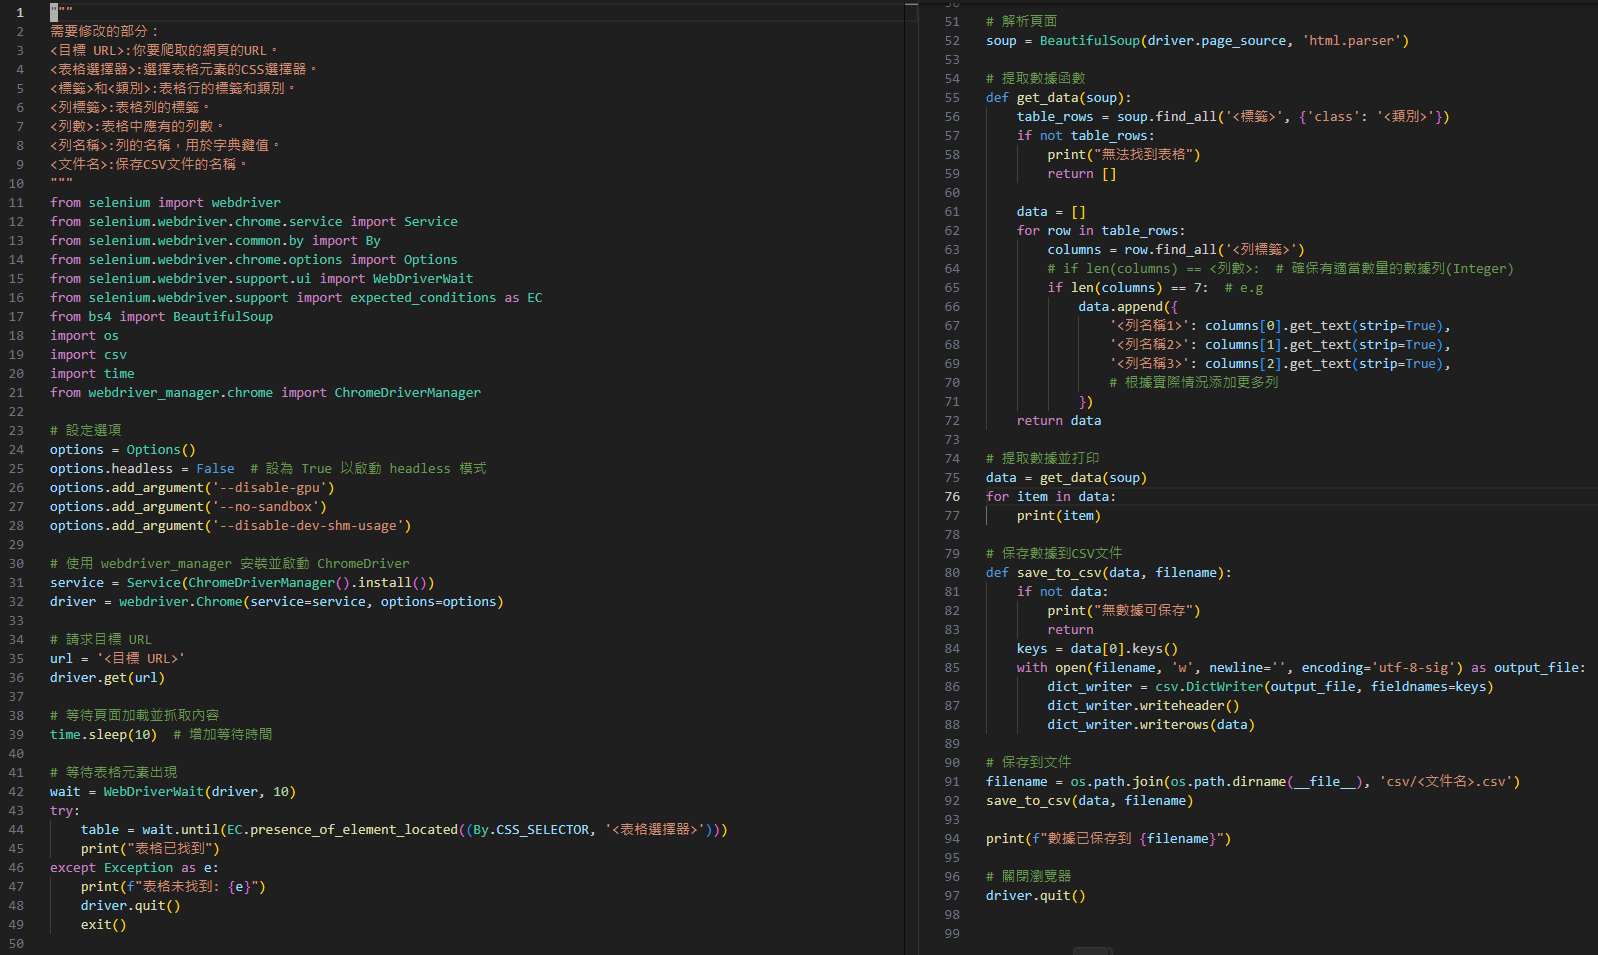Click the 'return []' line
The image size is (1598, 955).
click(1082, 173)
